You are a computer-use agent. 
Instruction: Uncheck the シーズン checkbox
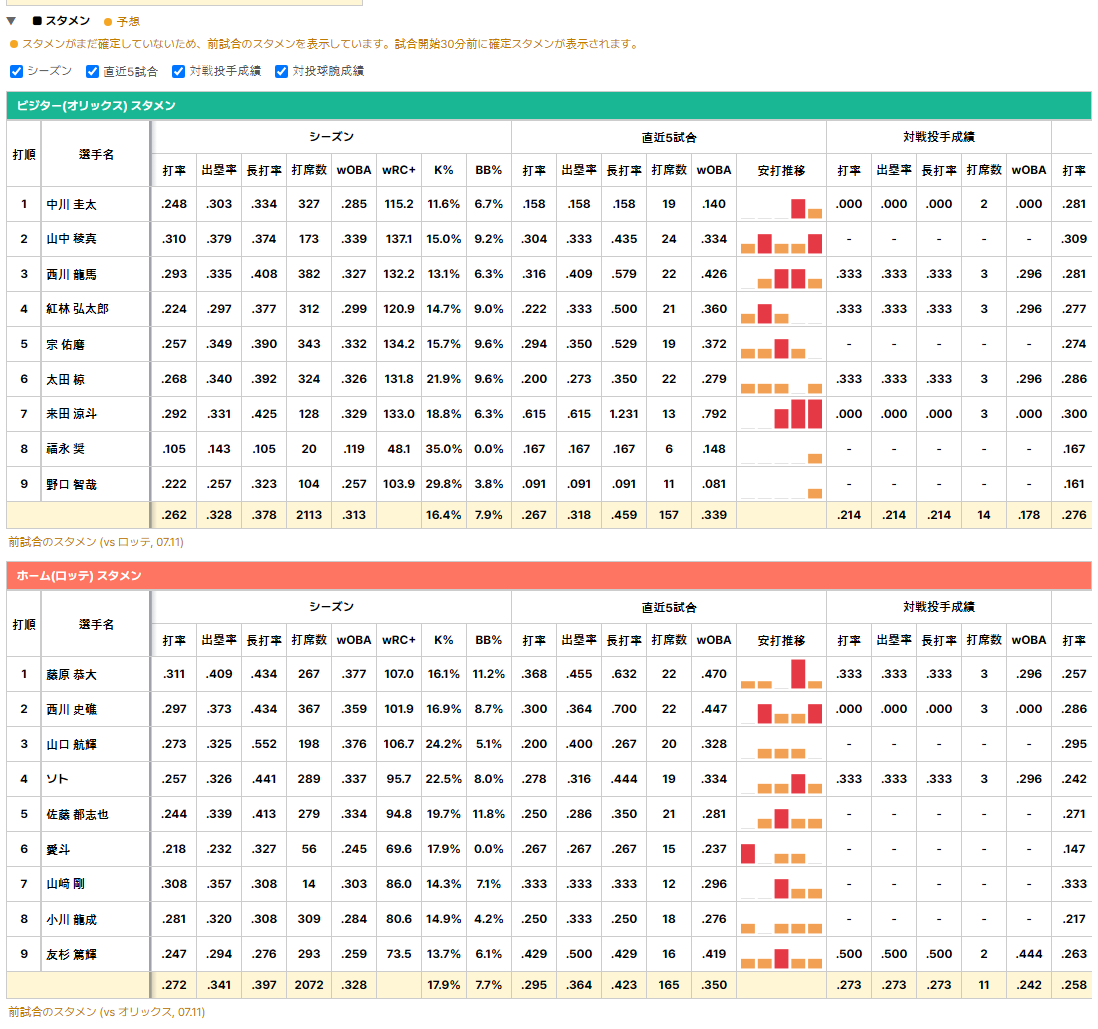click(17, 71)
